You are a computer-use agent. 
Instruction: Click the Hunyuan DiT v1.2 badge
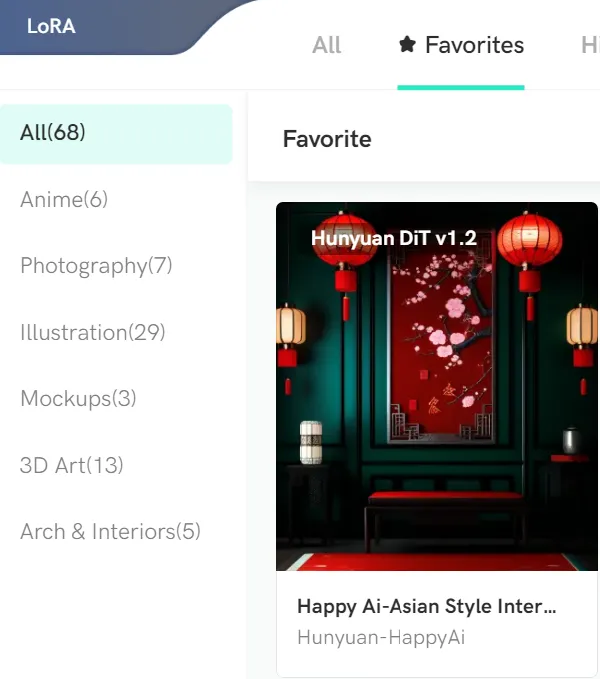[x=394, y=238]
